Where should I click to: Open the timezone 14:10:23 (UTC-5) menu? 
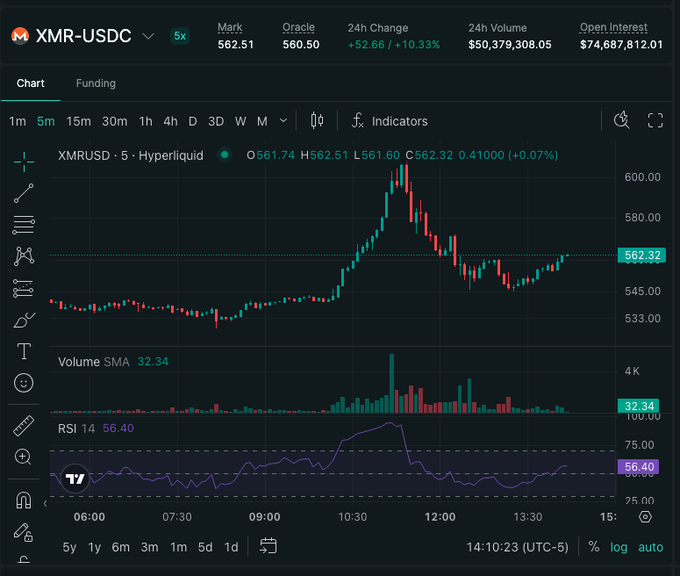click(x=517, y=547)
